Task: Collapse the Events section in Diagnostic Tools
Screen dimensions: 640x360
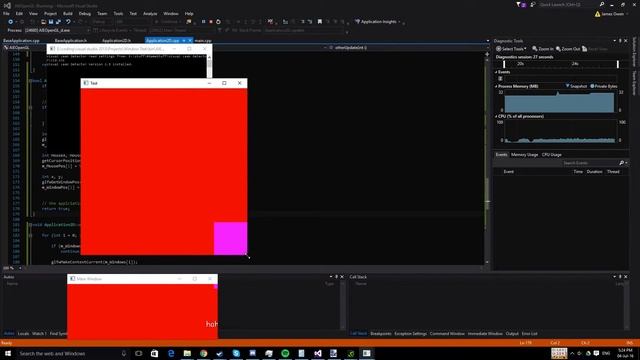Action: pyautogui.click(x=496, y=72)
